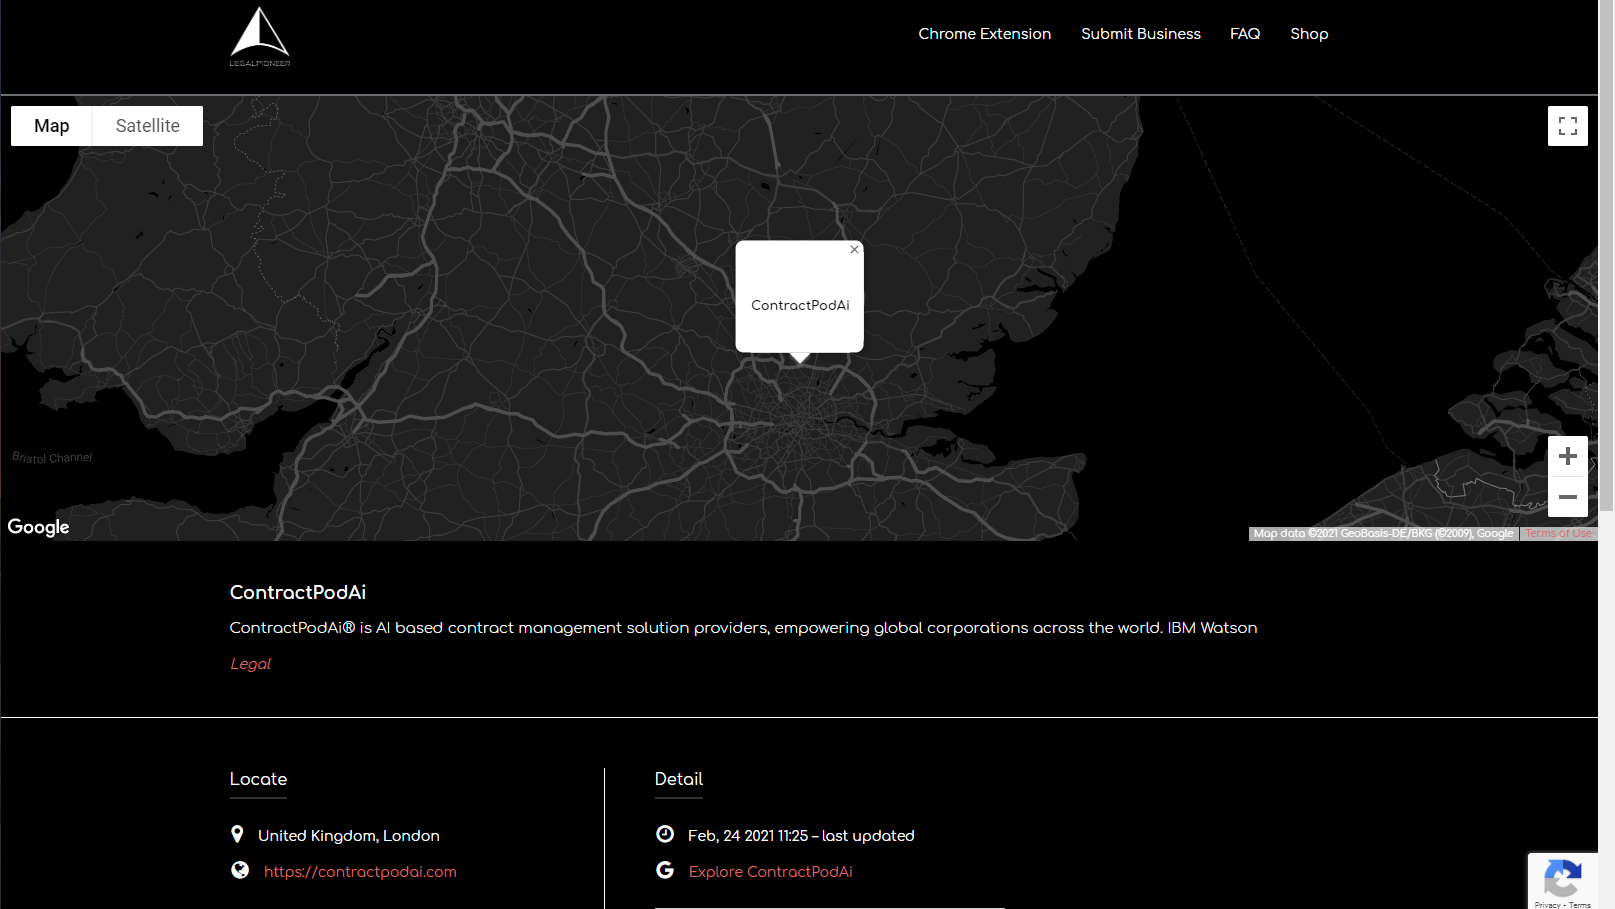Click the Locate section heading
Viewport: 1615px width, 909px height.
pyautogui.click(x=258, y=779)
